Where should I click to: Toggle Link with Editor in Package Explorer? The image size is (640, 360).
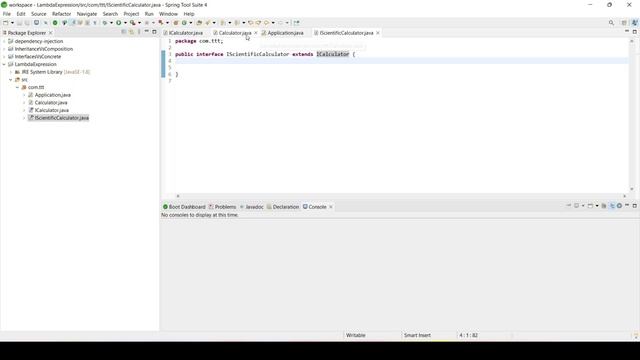pyautogui.click(x=131, y=32)
